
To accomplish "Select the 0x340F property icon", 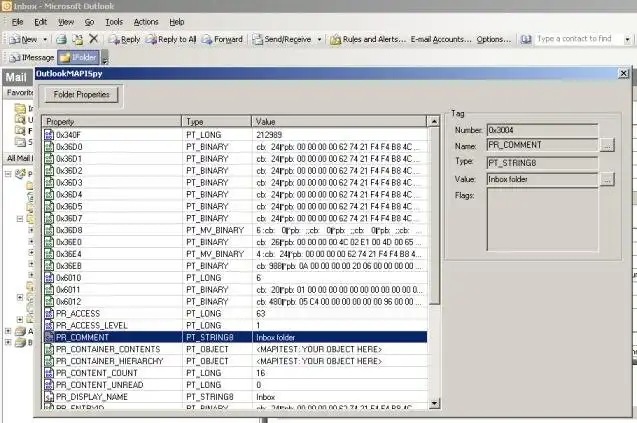I will 49,135.
